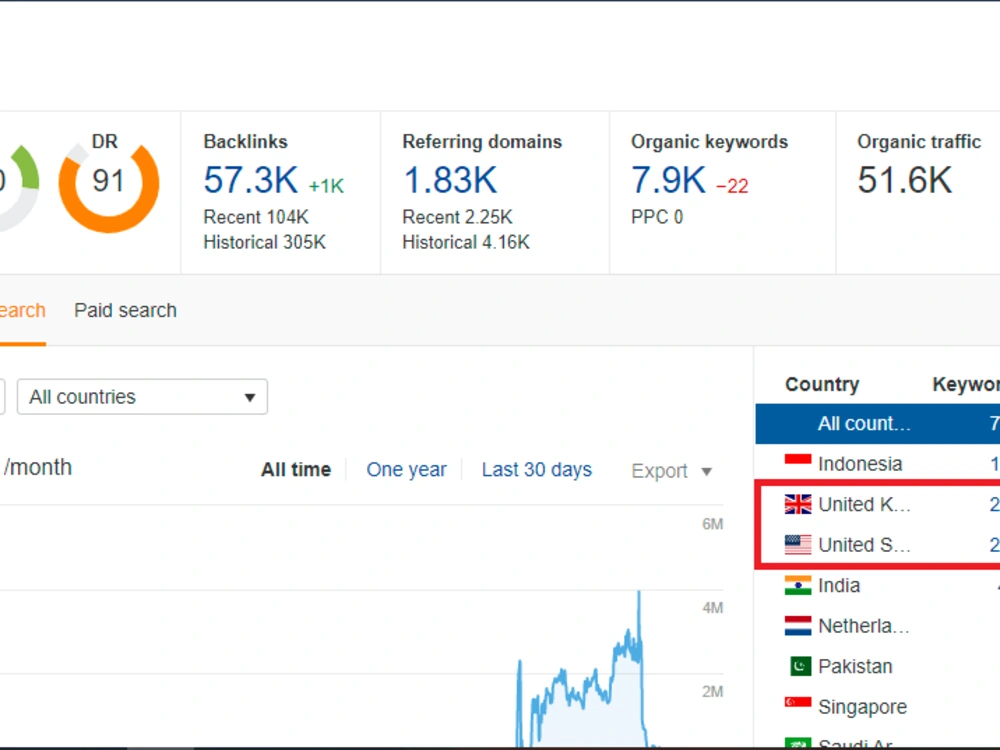Click the Netherlands flag icon
This screenshot has width=1000, height=750.
(x=798, y=626)
